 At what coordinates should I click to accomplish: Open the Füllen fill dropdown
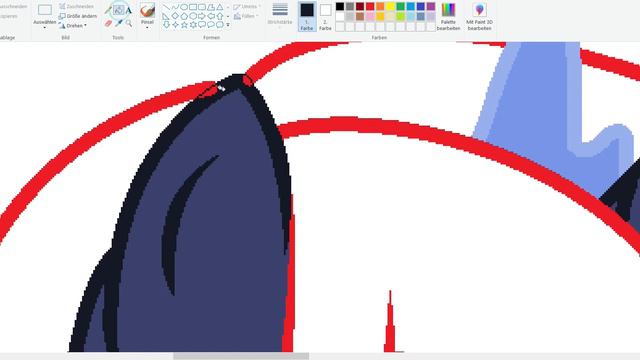(x=246, y=16)
